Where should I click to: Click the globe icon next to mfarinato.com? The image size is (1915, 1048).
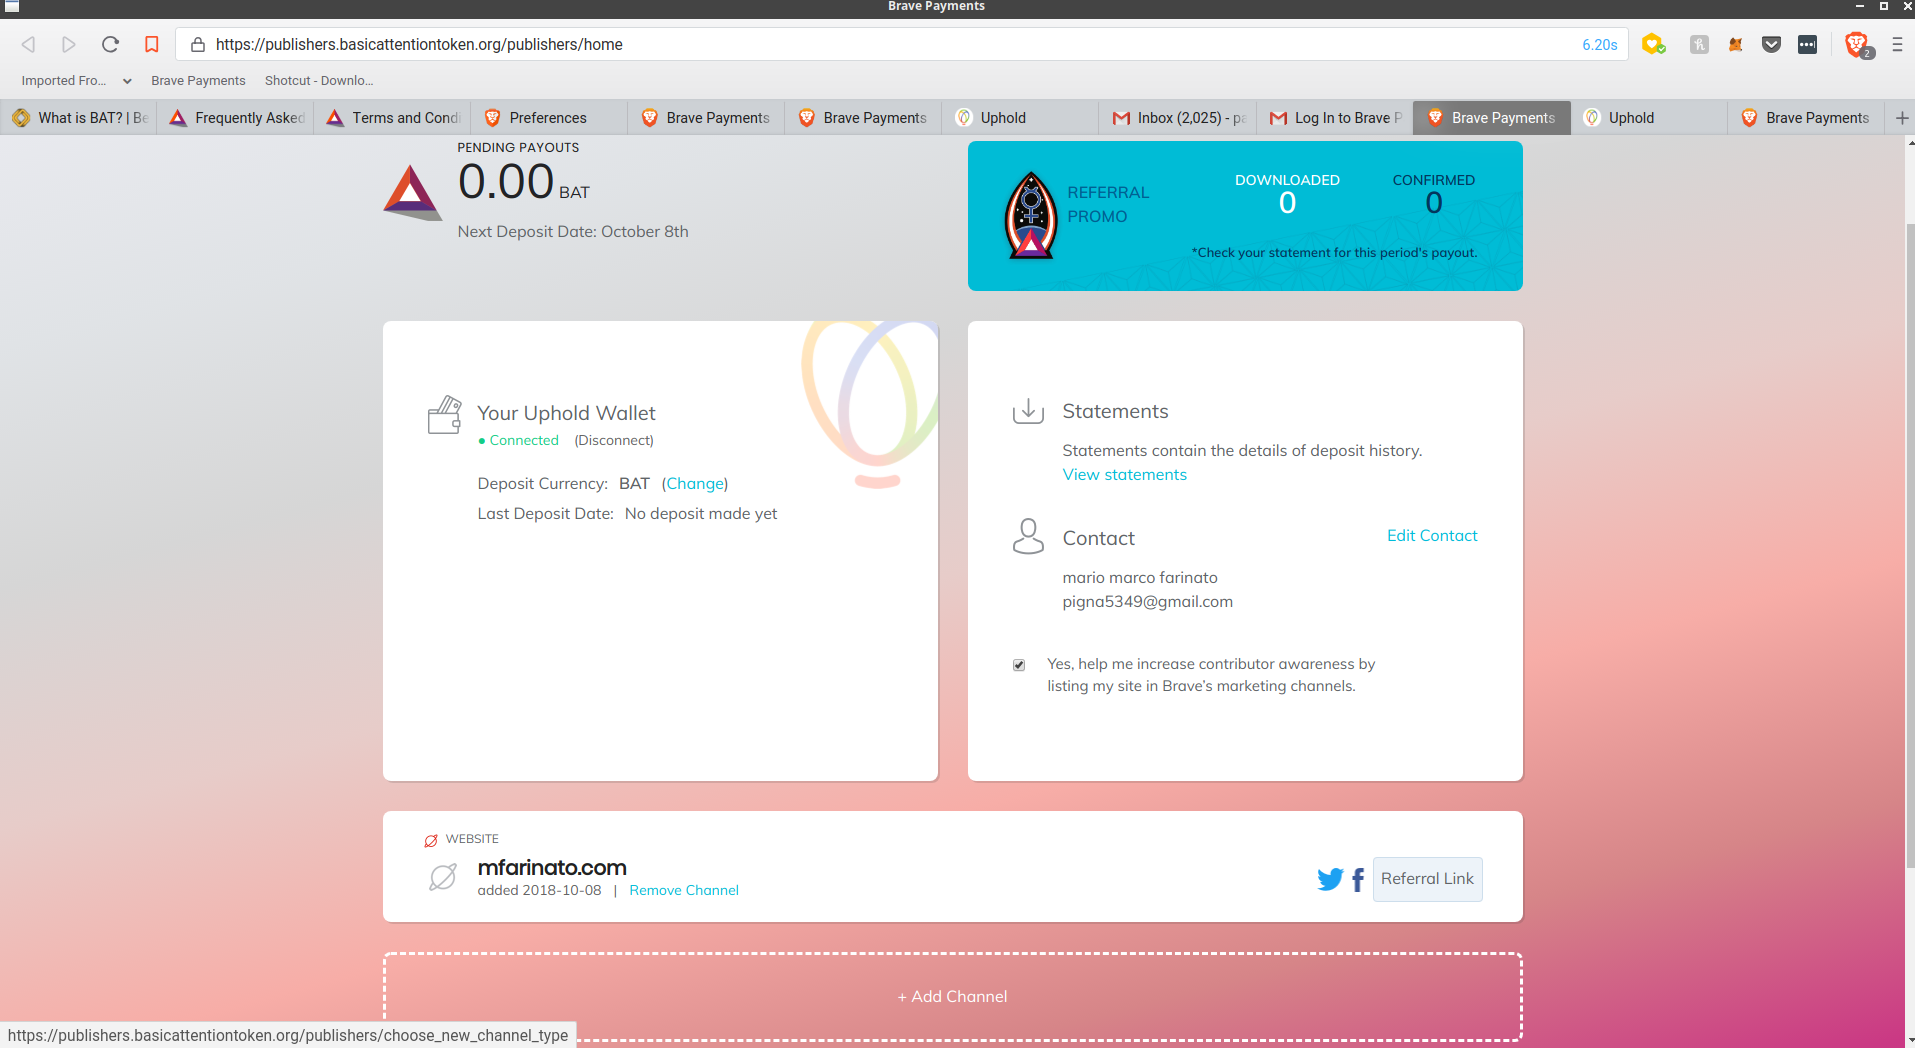(443, 877)
